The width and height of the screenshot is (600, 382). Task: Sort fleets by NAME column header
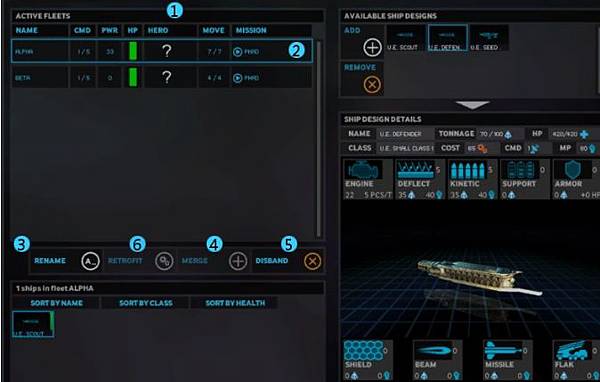(27, 30)
